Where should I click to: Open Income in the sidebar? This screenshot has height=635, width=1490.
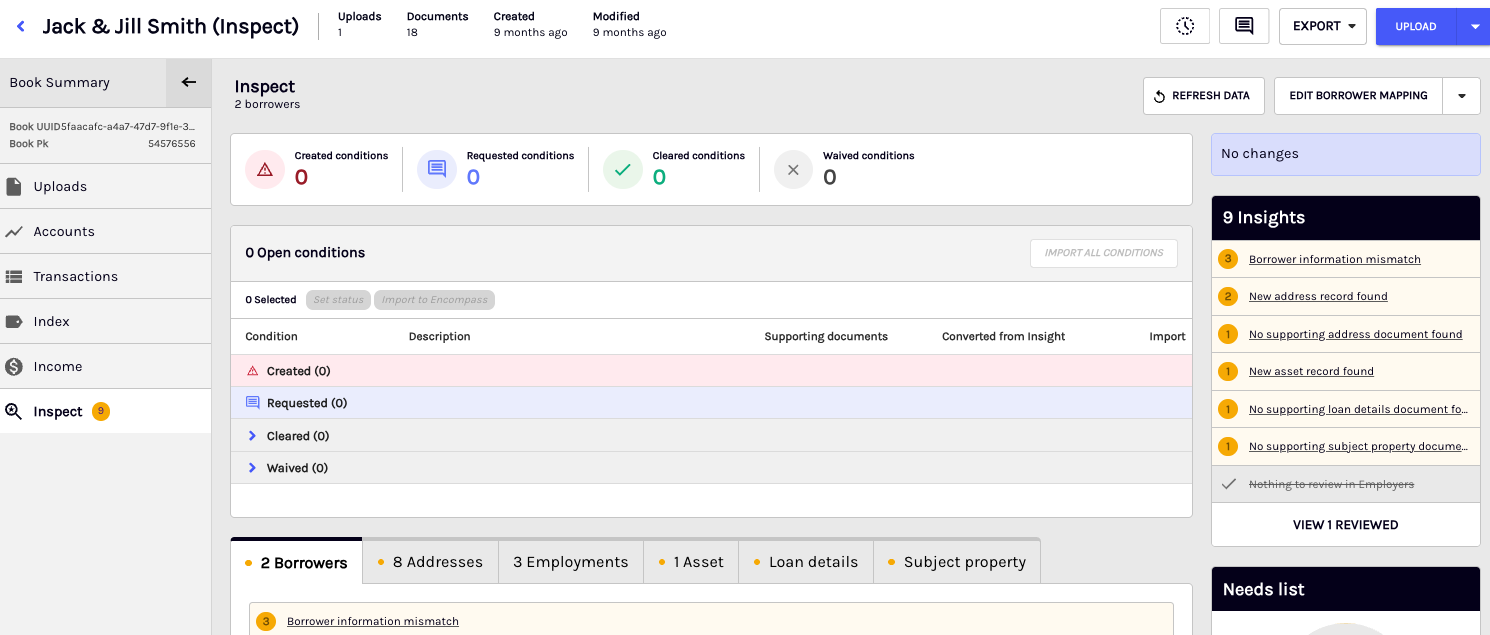tap(105, 367)
